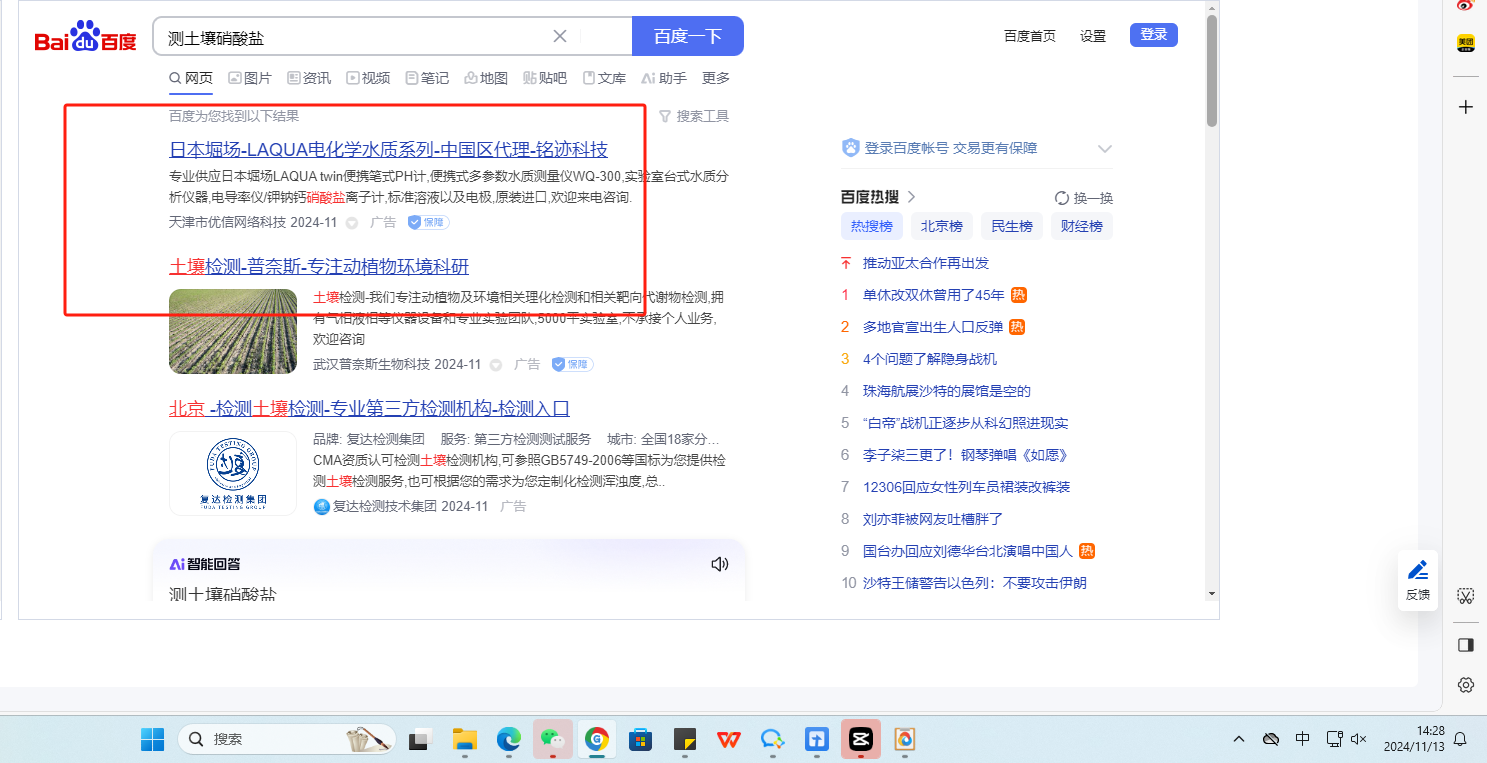This screenshot has width=1487, height=763.
Task: Toggle the muted volume icon in tray
Action: pyautogui.click(x=1358, y=739)
